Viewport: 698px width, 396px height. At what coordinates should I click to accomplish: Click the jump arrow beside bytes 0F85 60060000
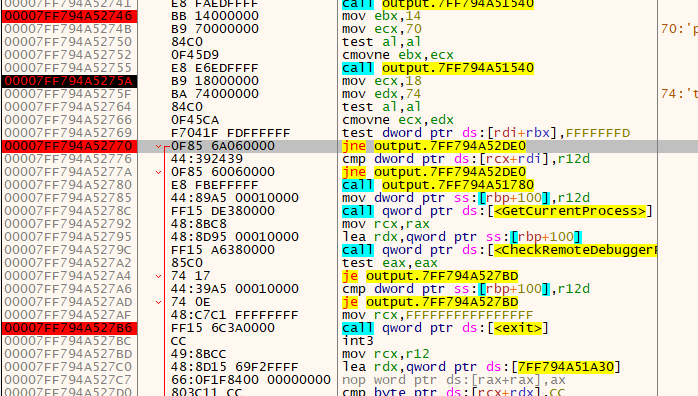pos(158,172)
